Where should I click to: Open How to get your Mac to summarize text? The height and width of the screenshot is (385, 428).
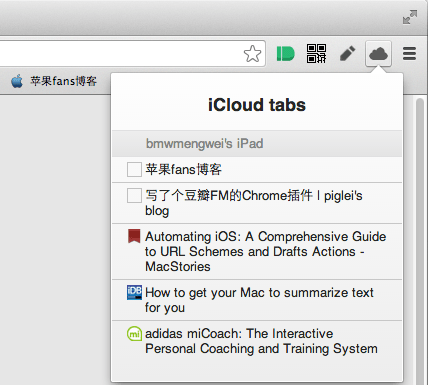coord(257,300)
